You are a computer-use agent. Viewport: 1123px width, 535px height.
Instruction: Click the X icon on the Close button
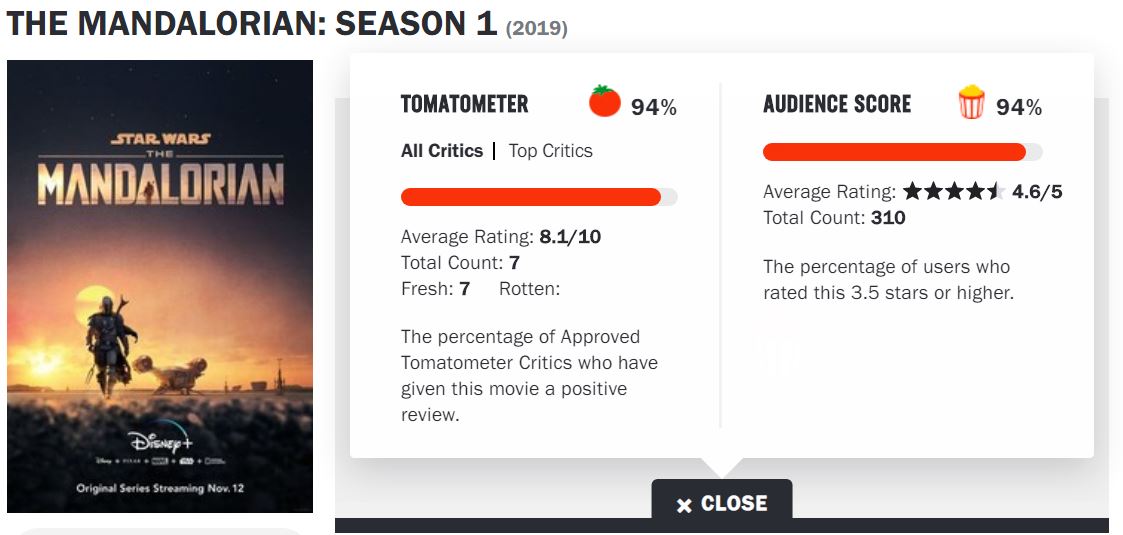coord(684,505)
